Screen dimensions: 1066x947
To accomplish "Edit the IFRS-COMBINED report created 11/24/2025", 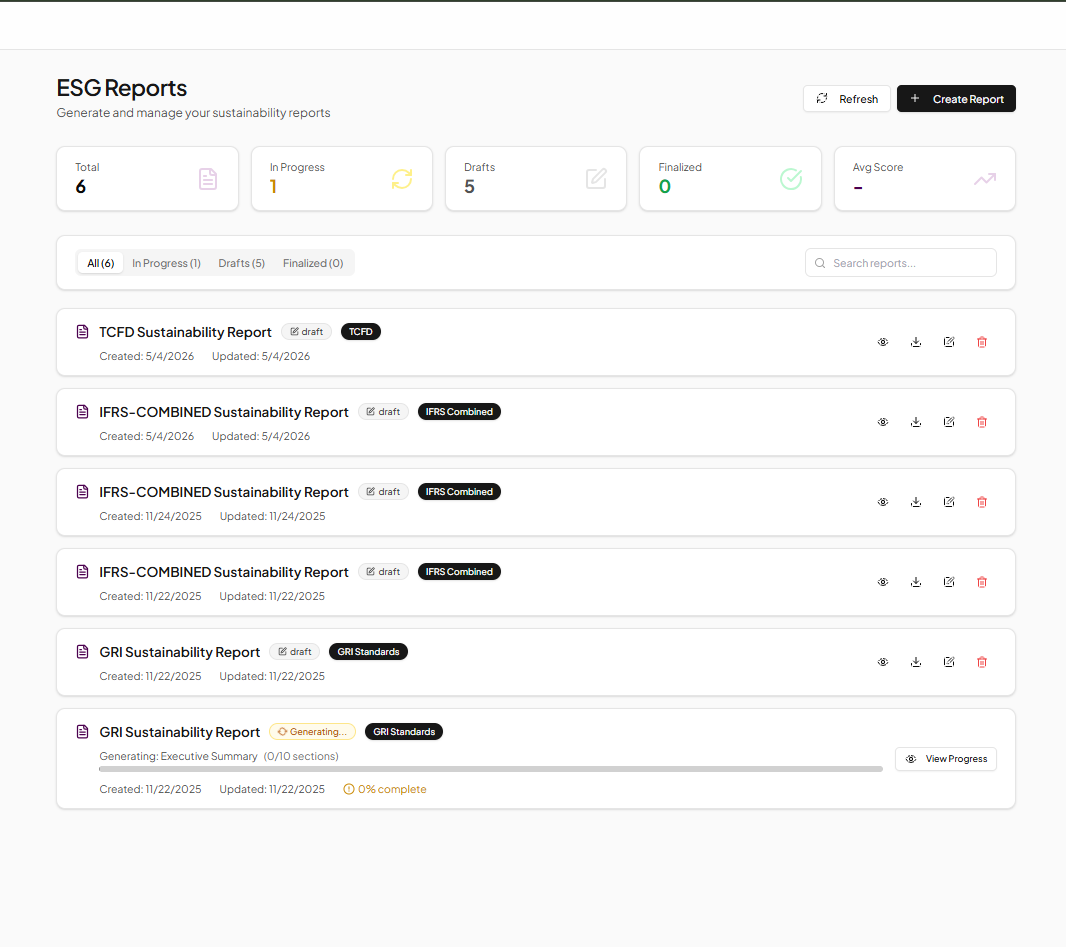I will point(949,502).
